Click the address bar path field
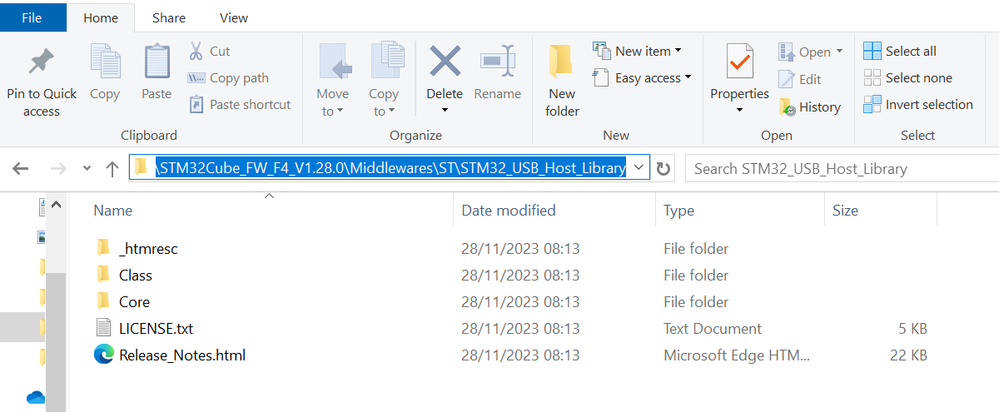Screen dimensions: 999x412 389,168
